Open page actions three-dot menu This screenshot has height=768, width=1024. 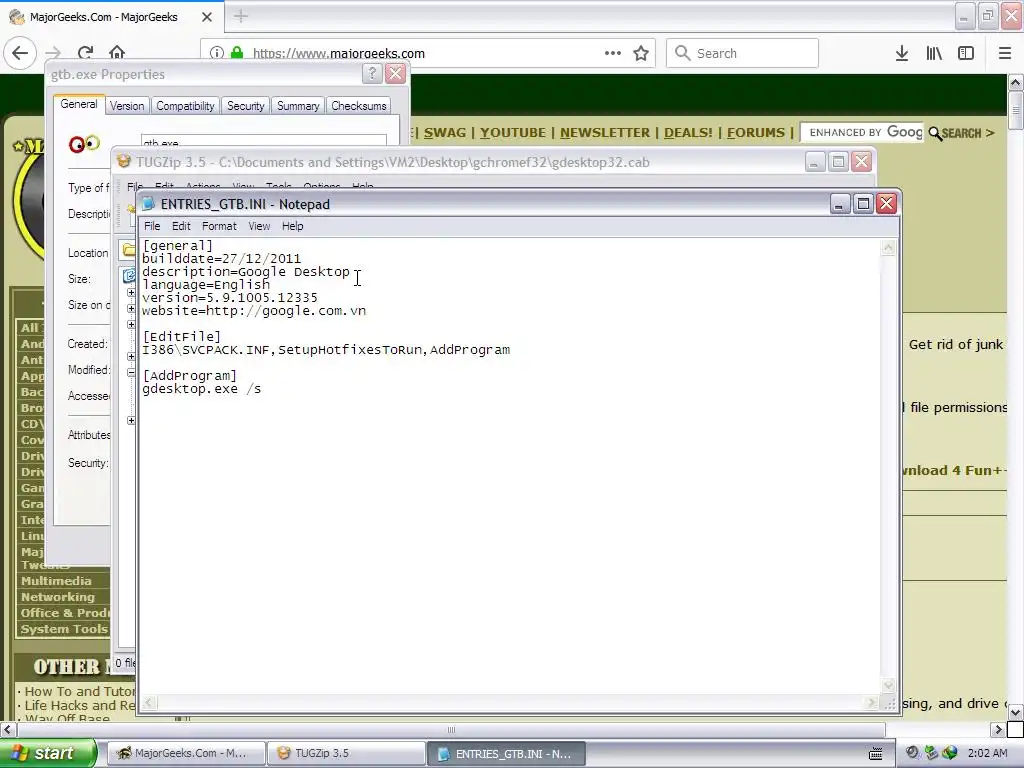point(613,53)
